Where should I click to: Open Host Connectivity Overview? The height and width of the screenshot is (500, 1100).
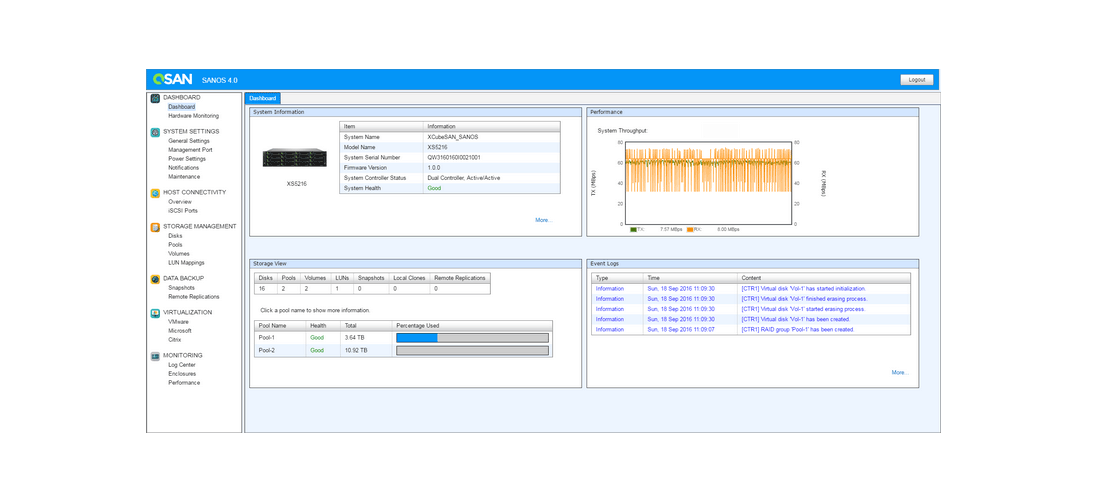pos(180,202)
